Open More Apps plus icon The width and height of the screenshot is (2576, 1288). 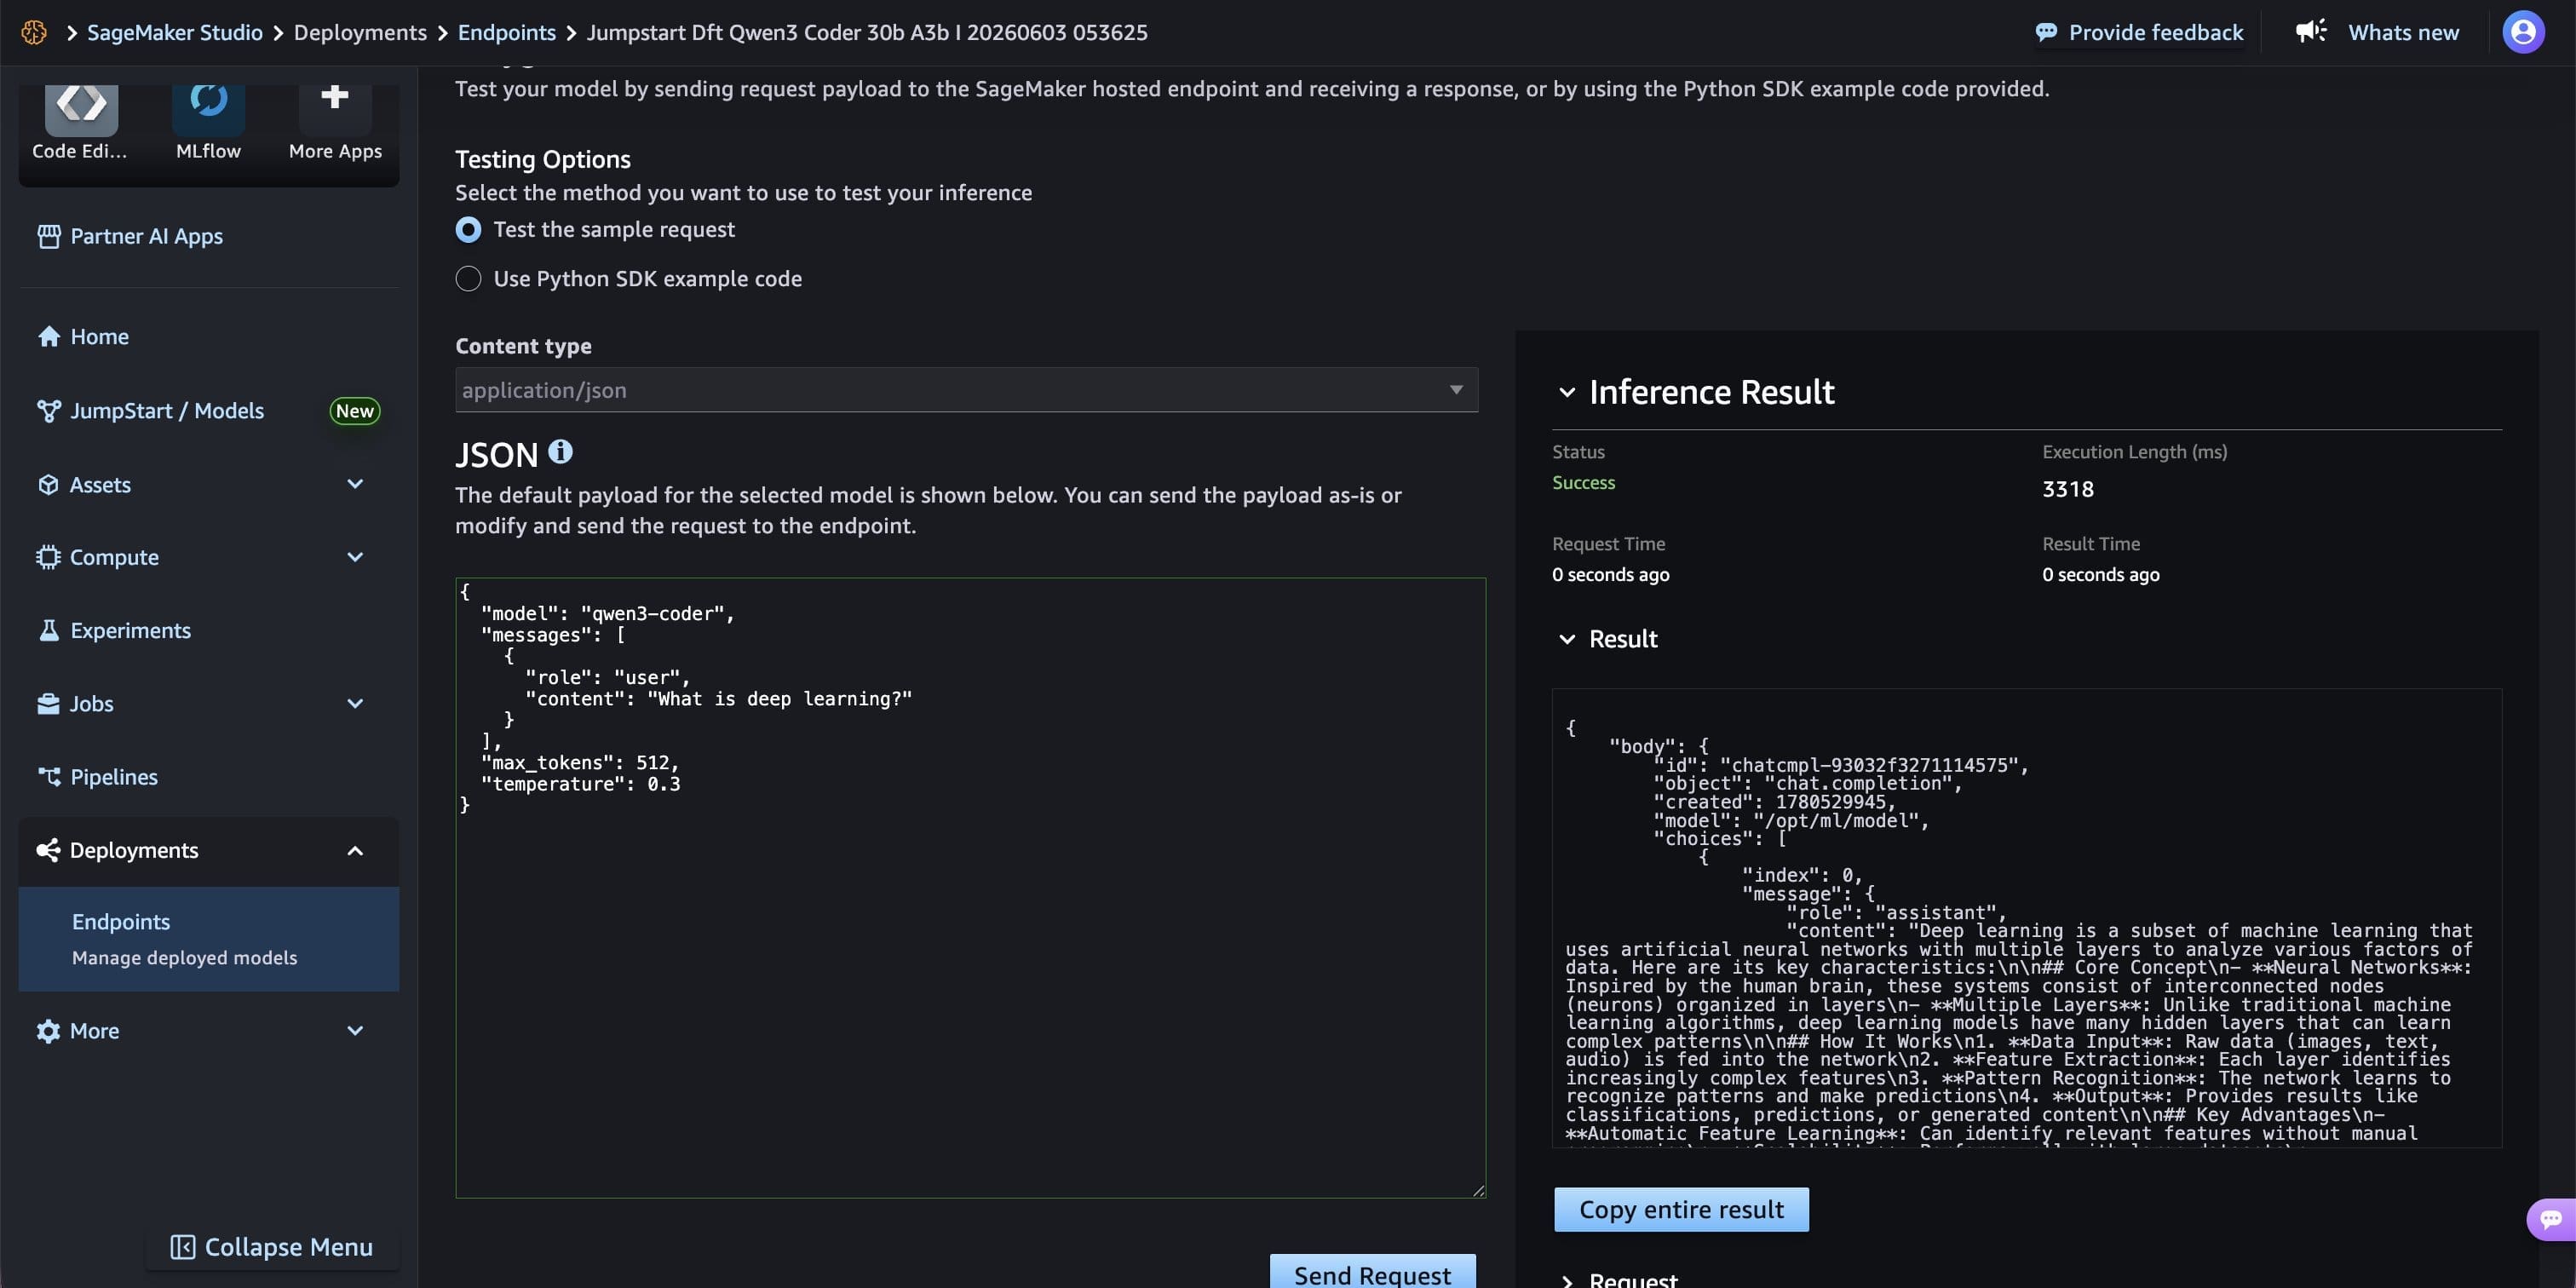click(x=335, y=98)
